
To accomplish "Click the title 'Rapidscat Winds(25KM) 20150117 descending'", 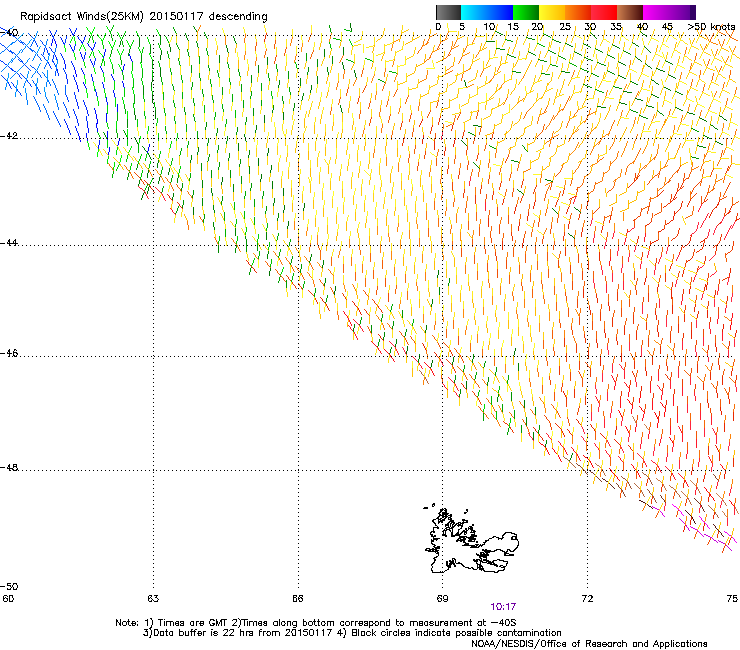I will pyautogui.click(x=143, y=17).
